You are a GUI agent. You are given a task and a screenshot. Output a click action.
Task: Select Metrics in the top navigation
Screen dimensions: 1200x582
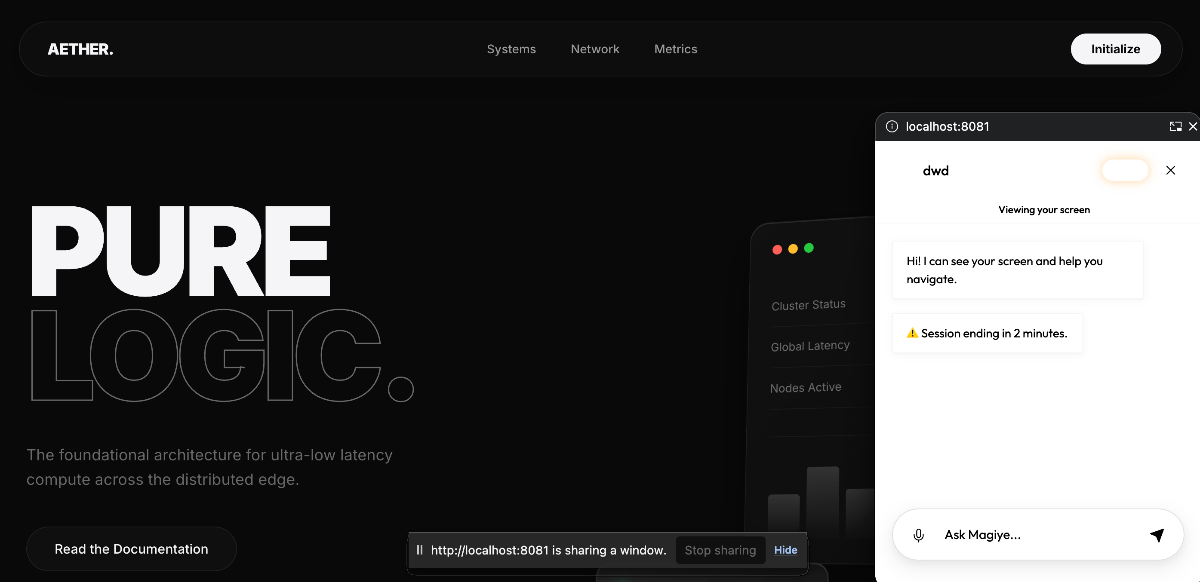coord(676,49)
